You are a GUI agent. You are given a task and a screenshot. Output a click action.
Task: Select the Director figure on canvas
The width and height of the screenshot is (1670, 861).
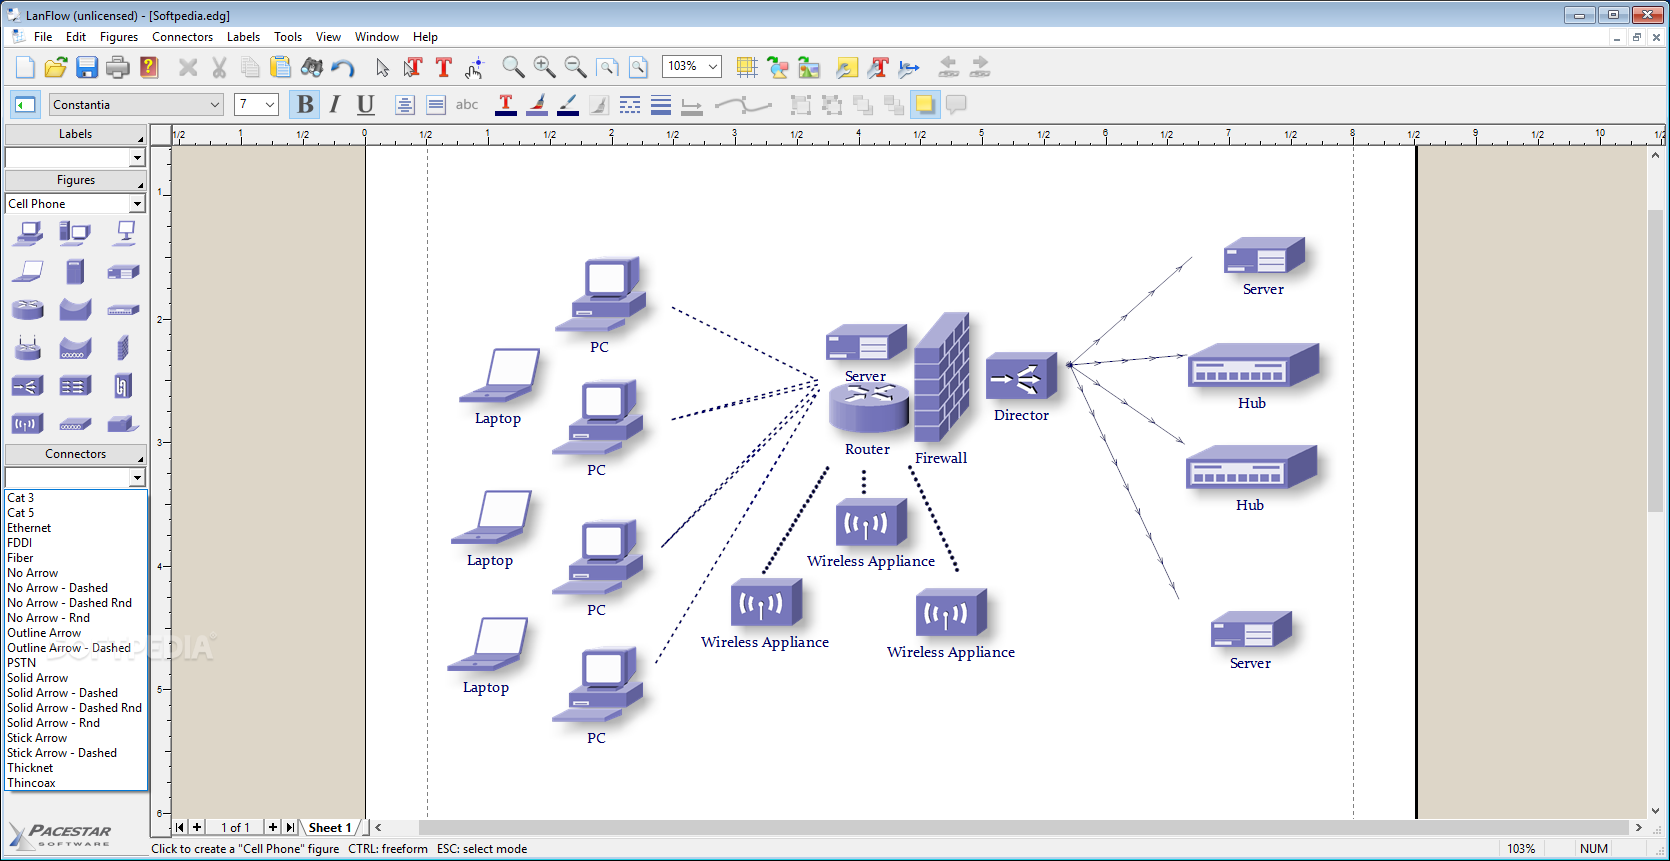click(1021, 377)
